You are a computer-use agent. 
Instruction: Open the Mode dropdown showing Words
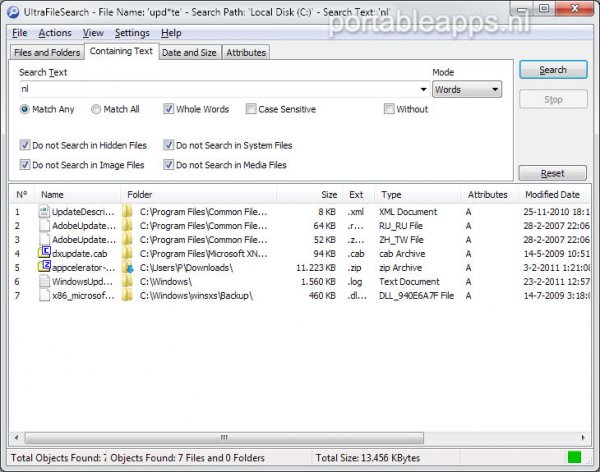[466, 90]
